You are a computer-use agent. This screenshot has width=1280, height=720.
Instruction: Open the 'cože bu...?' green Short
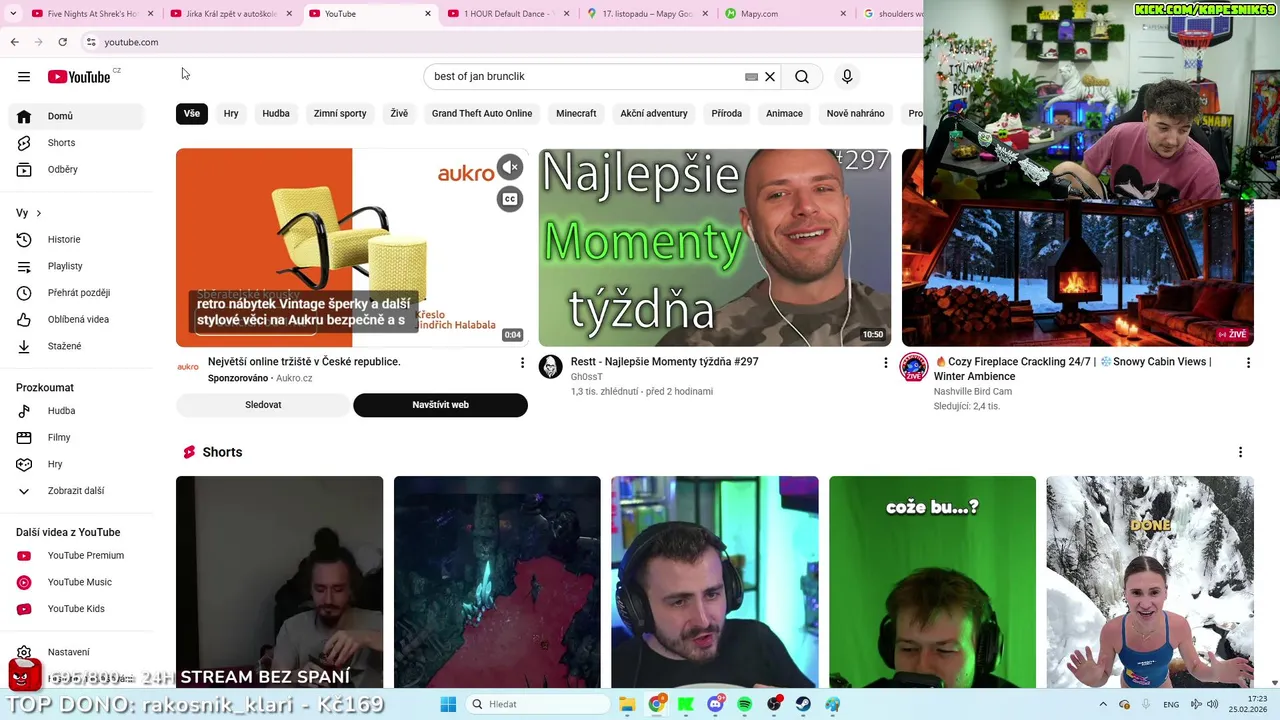pos(932,582)
